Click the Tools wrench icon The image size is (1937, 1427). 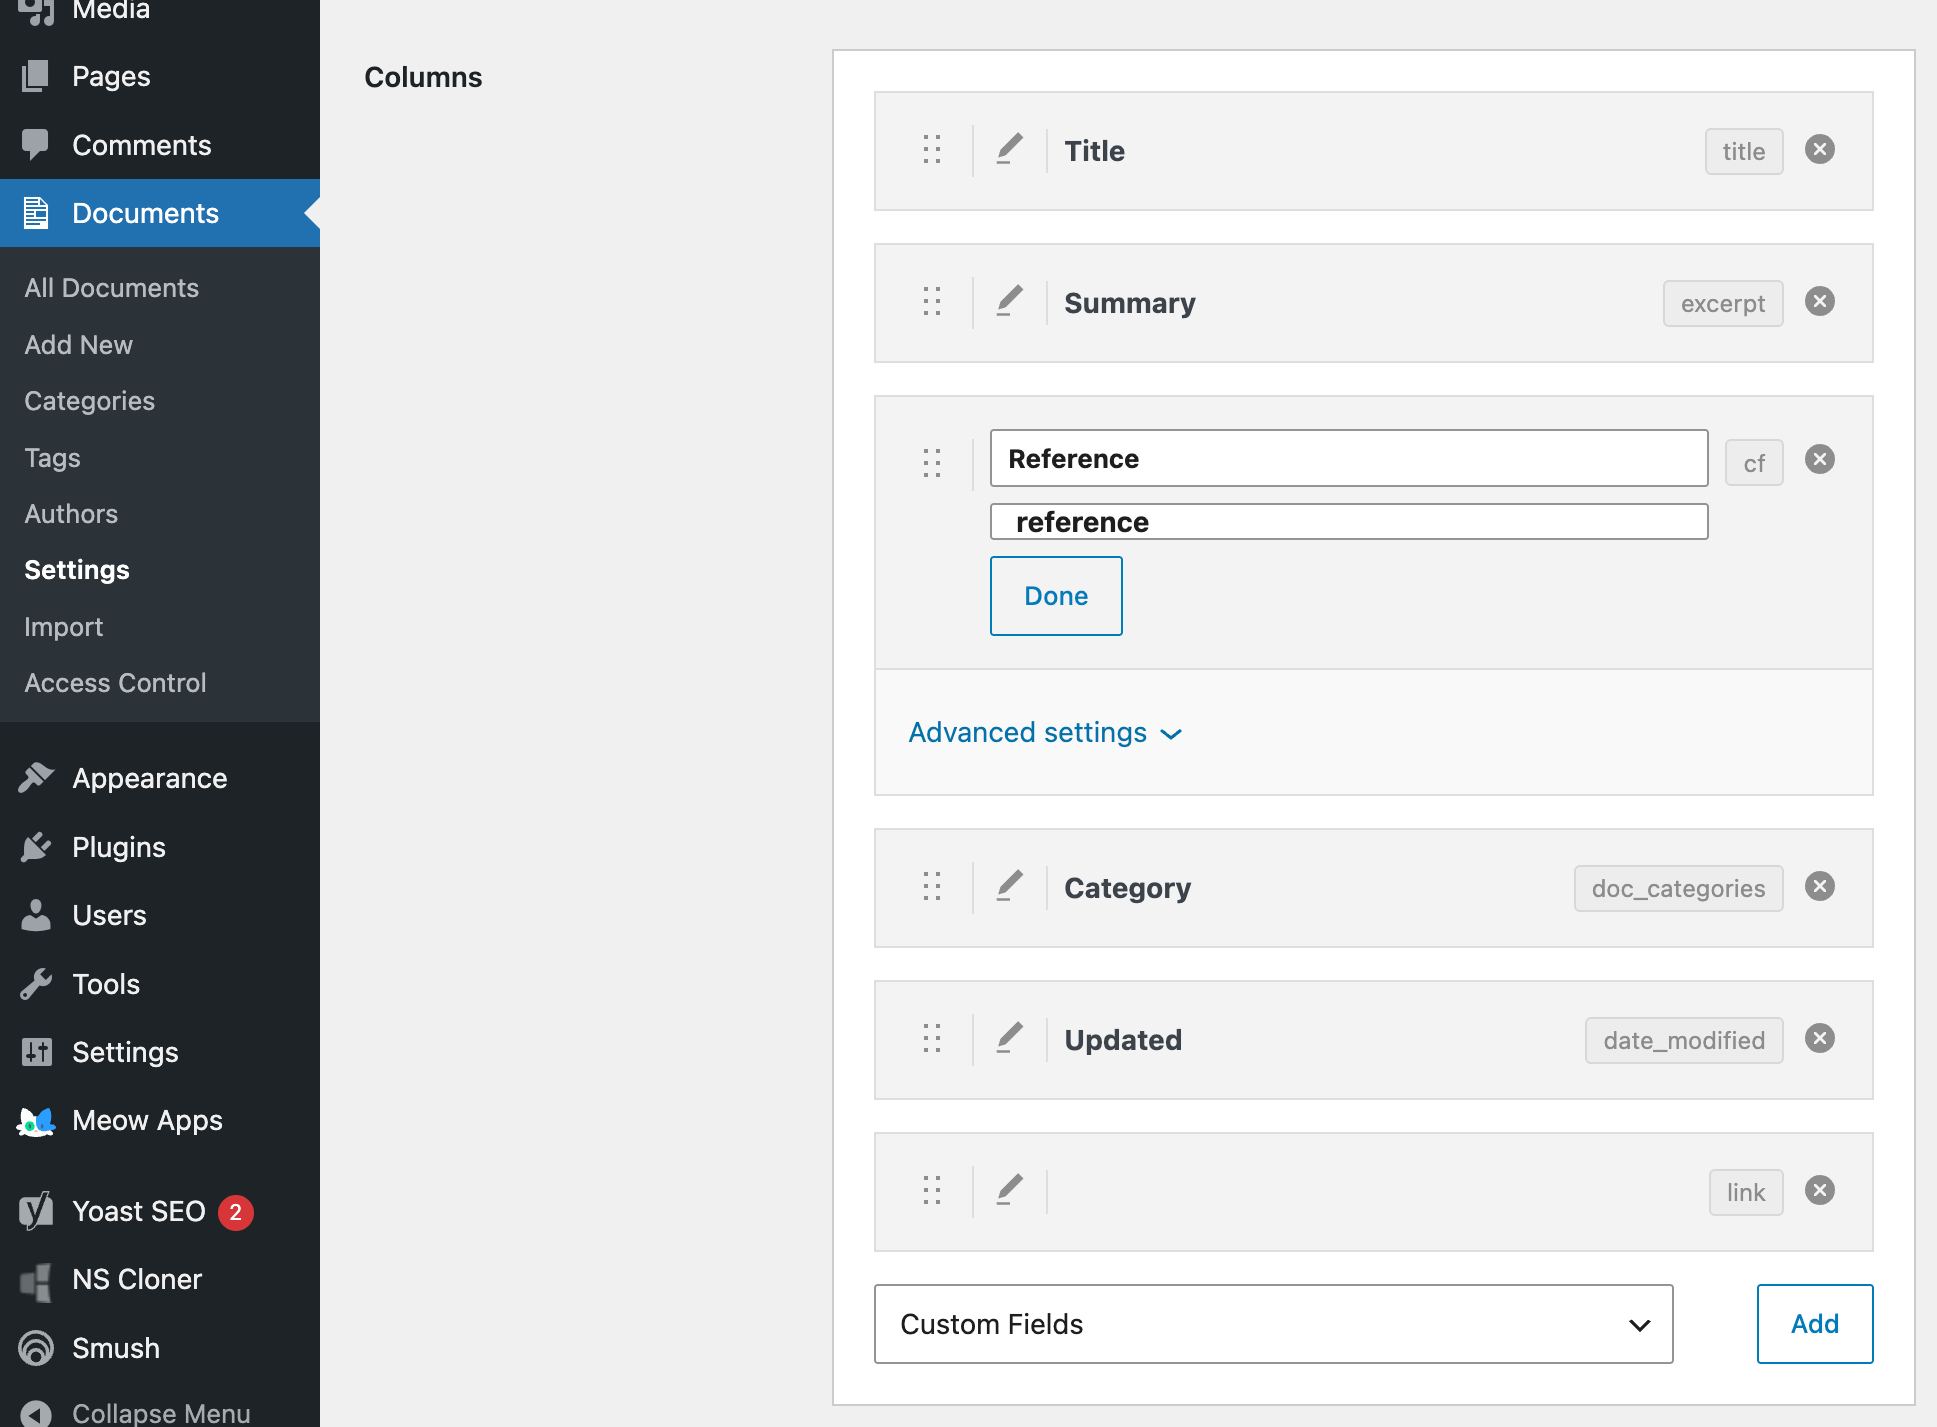coord(36,984)
